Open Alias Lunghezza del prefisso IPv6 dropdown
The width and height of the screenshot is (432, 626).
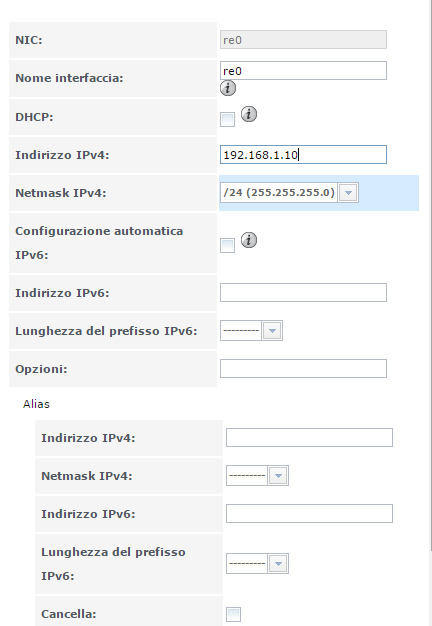pyautogui.click(x=257, y=563)
